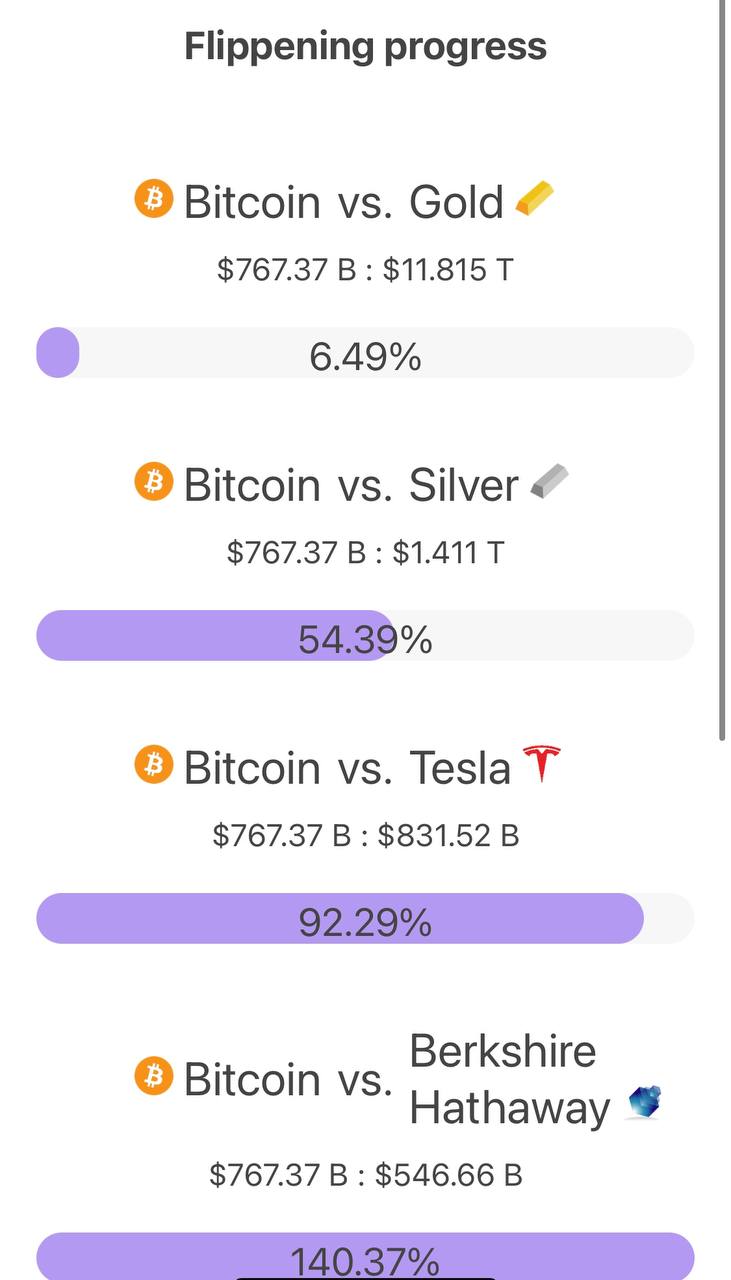731x1280 pixels.
Task: Click the Bitcoin icon in Tesla row
Action: point(154,765)
